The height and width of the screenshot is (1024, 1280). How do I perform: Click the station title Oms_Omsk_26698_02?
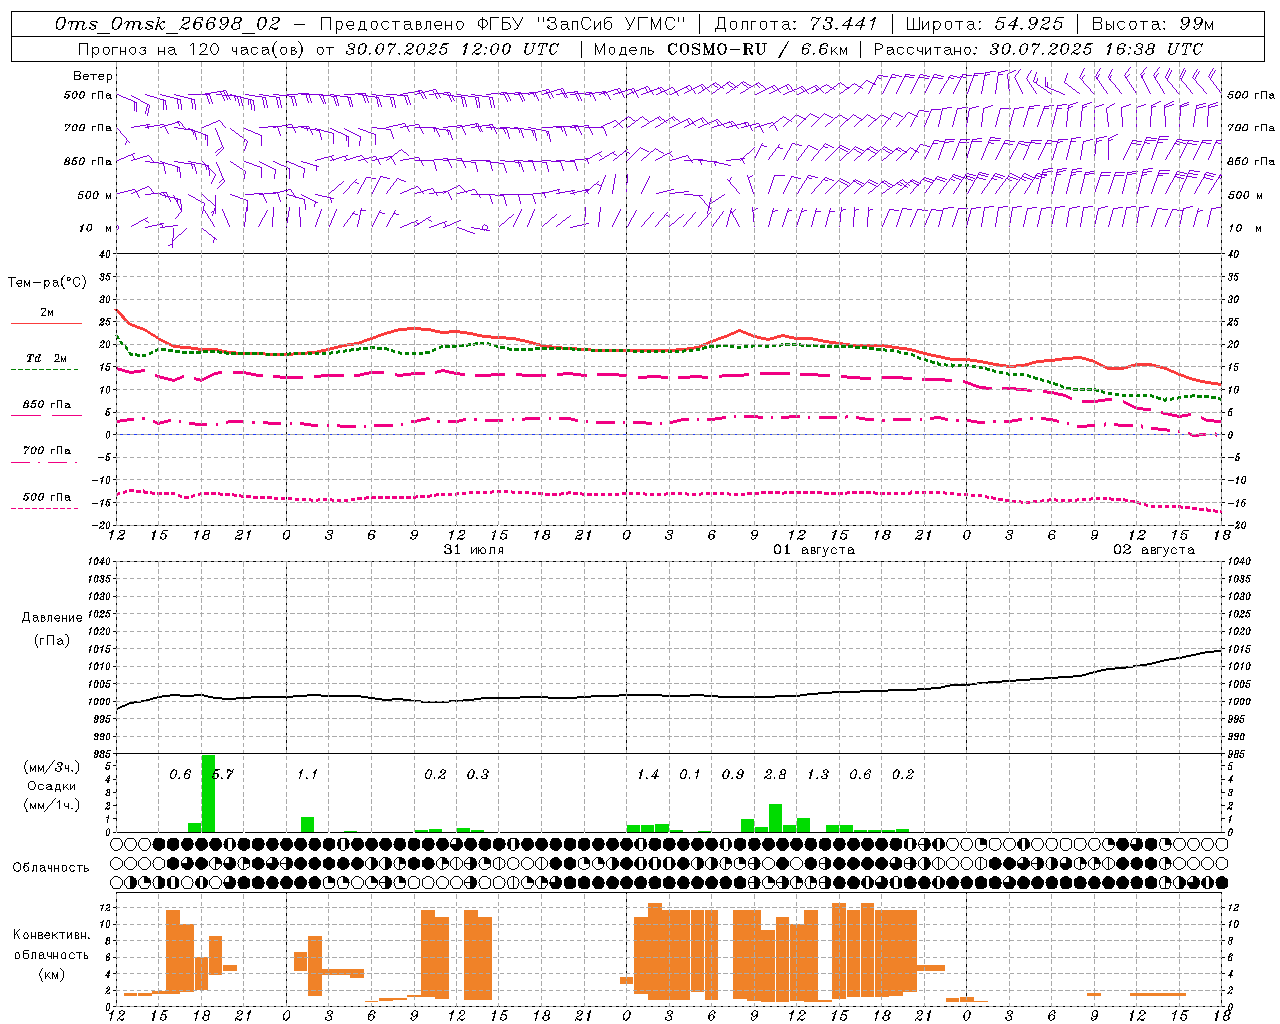168,24
